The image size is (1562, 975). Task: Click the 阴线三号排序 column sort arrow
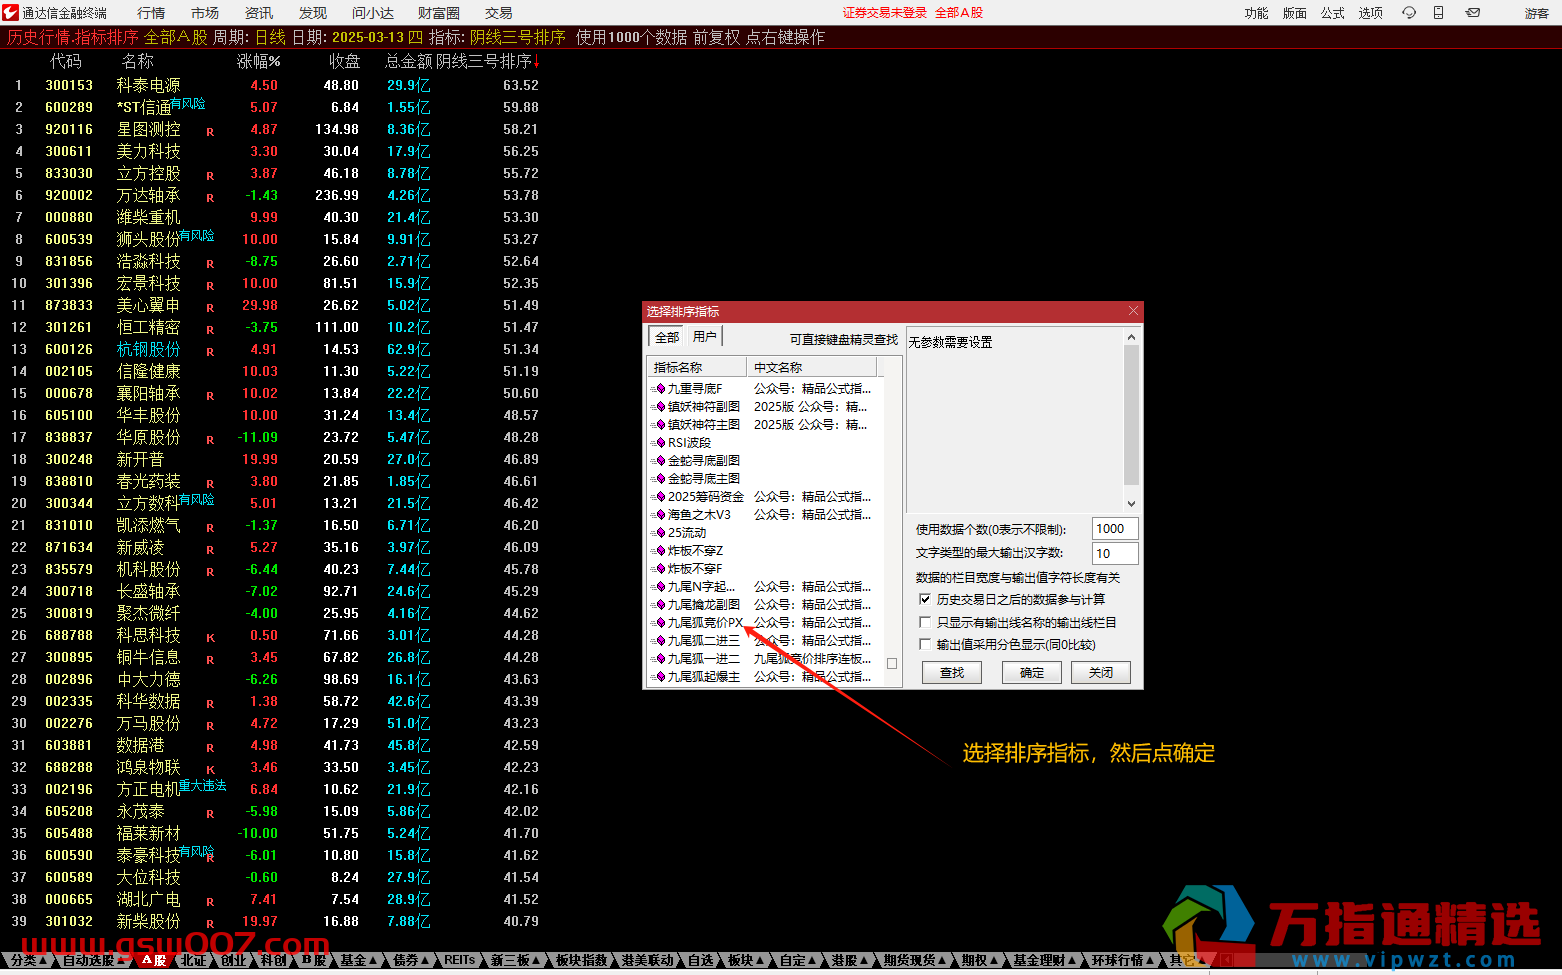click(537, 62)
